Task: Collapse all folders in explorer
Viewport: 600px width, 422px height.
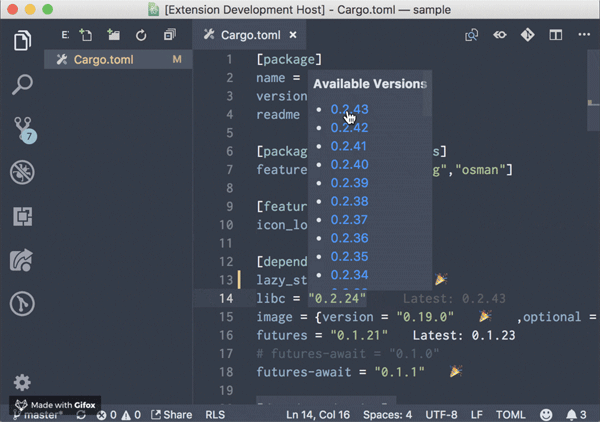Action: click(169, 35)
